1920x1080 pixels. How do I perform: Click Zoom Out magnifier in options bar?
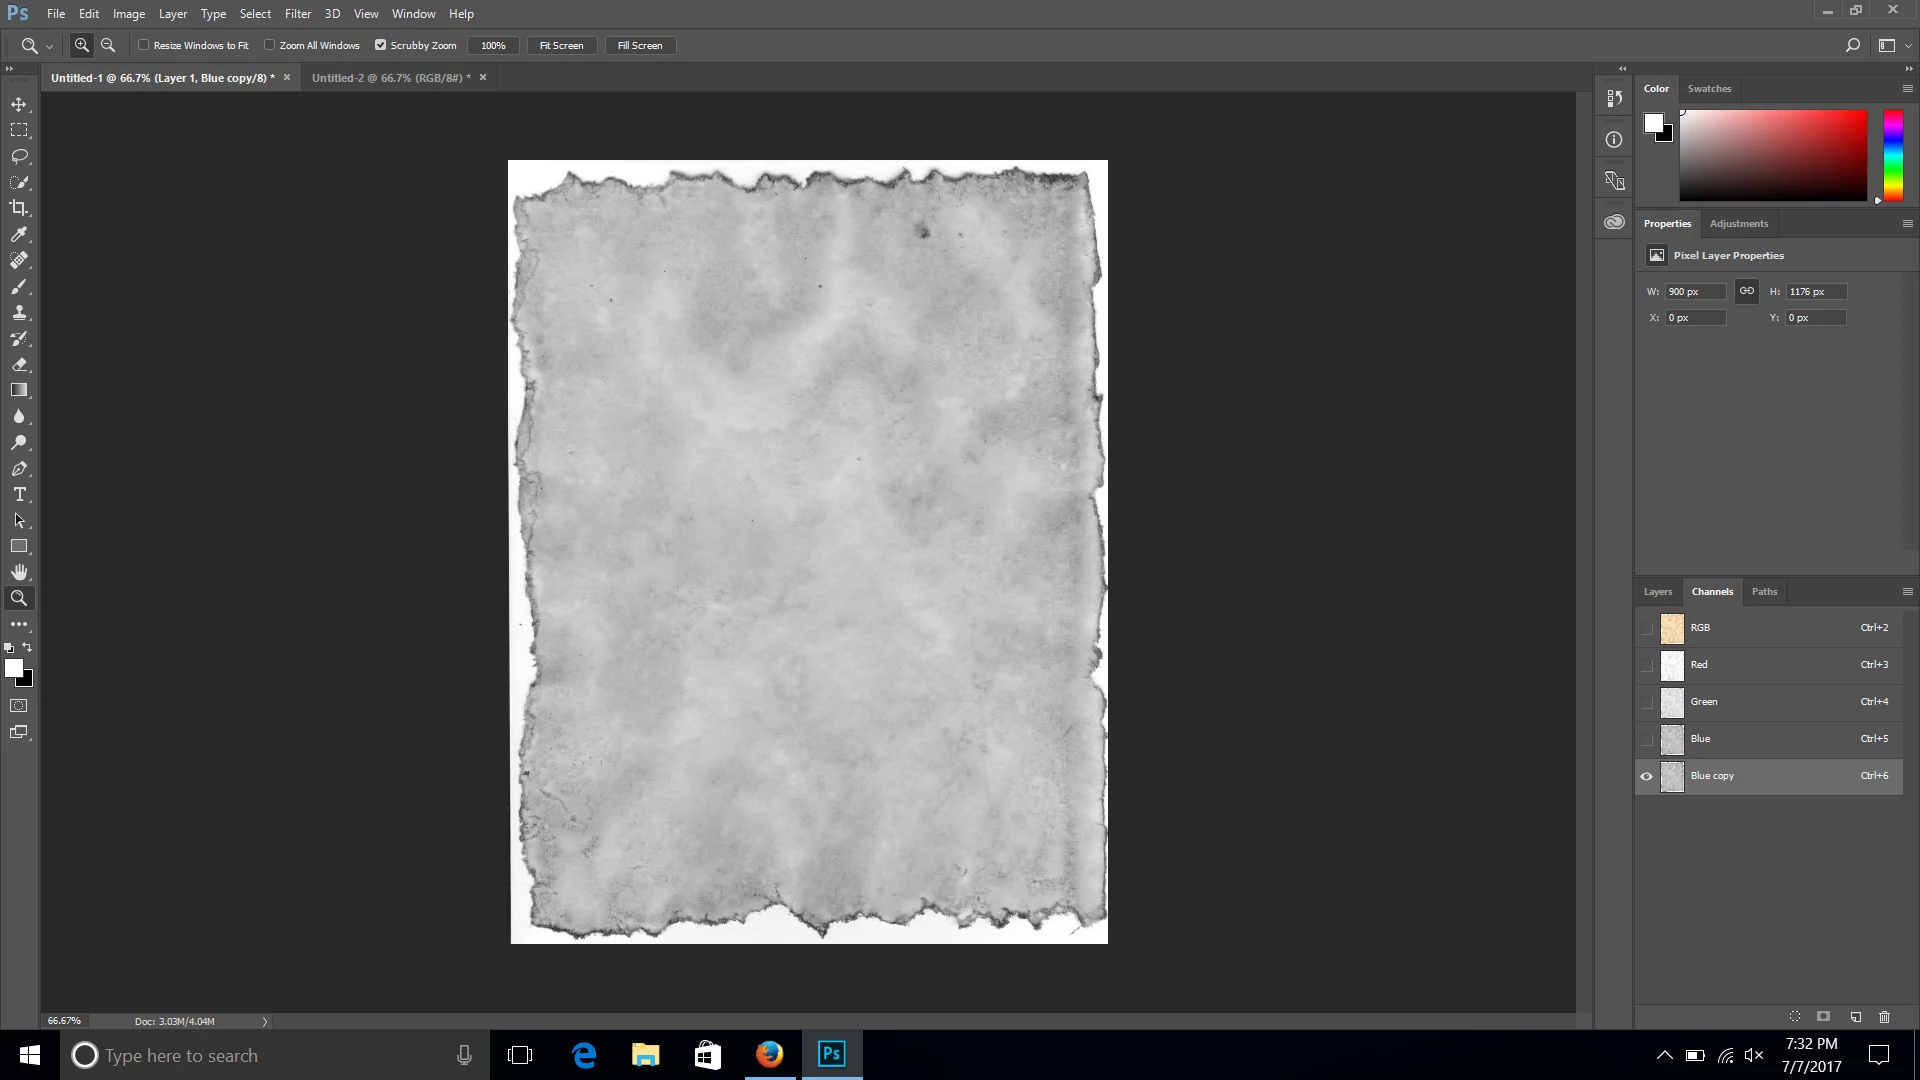108,45
